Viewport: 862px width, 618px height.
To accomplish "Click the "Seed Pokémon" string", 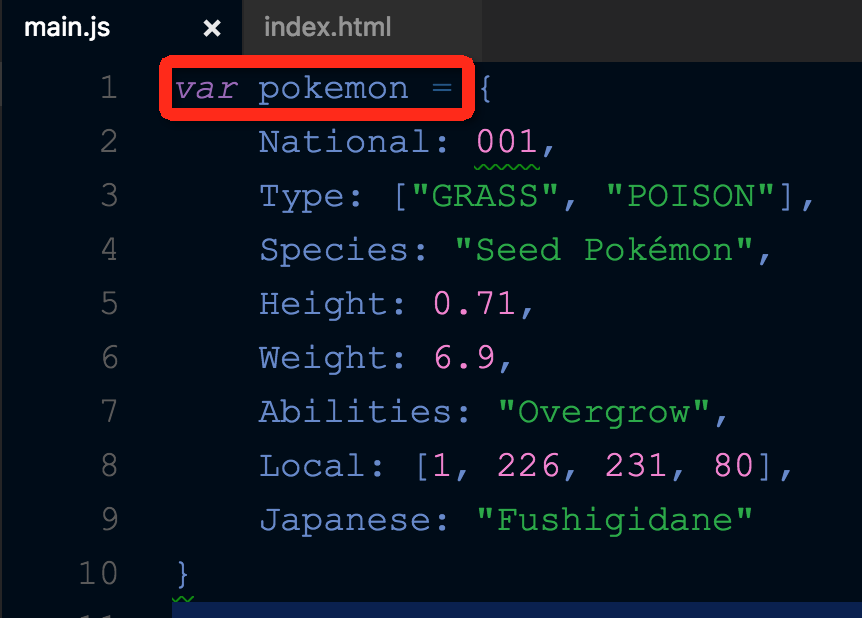I will [x=604, y=249].
